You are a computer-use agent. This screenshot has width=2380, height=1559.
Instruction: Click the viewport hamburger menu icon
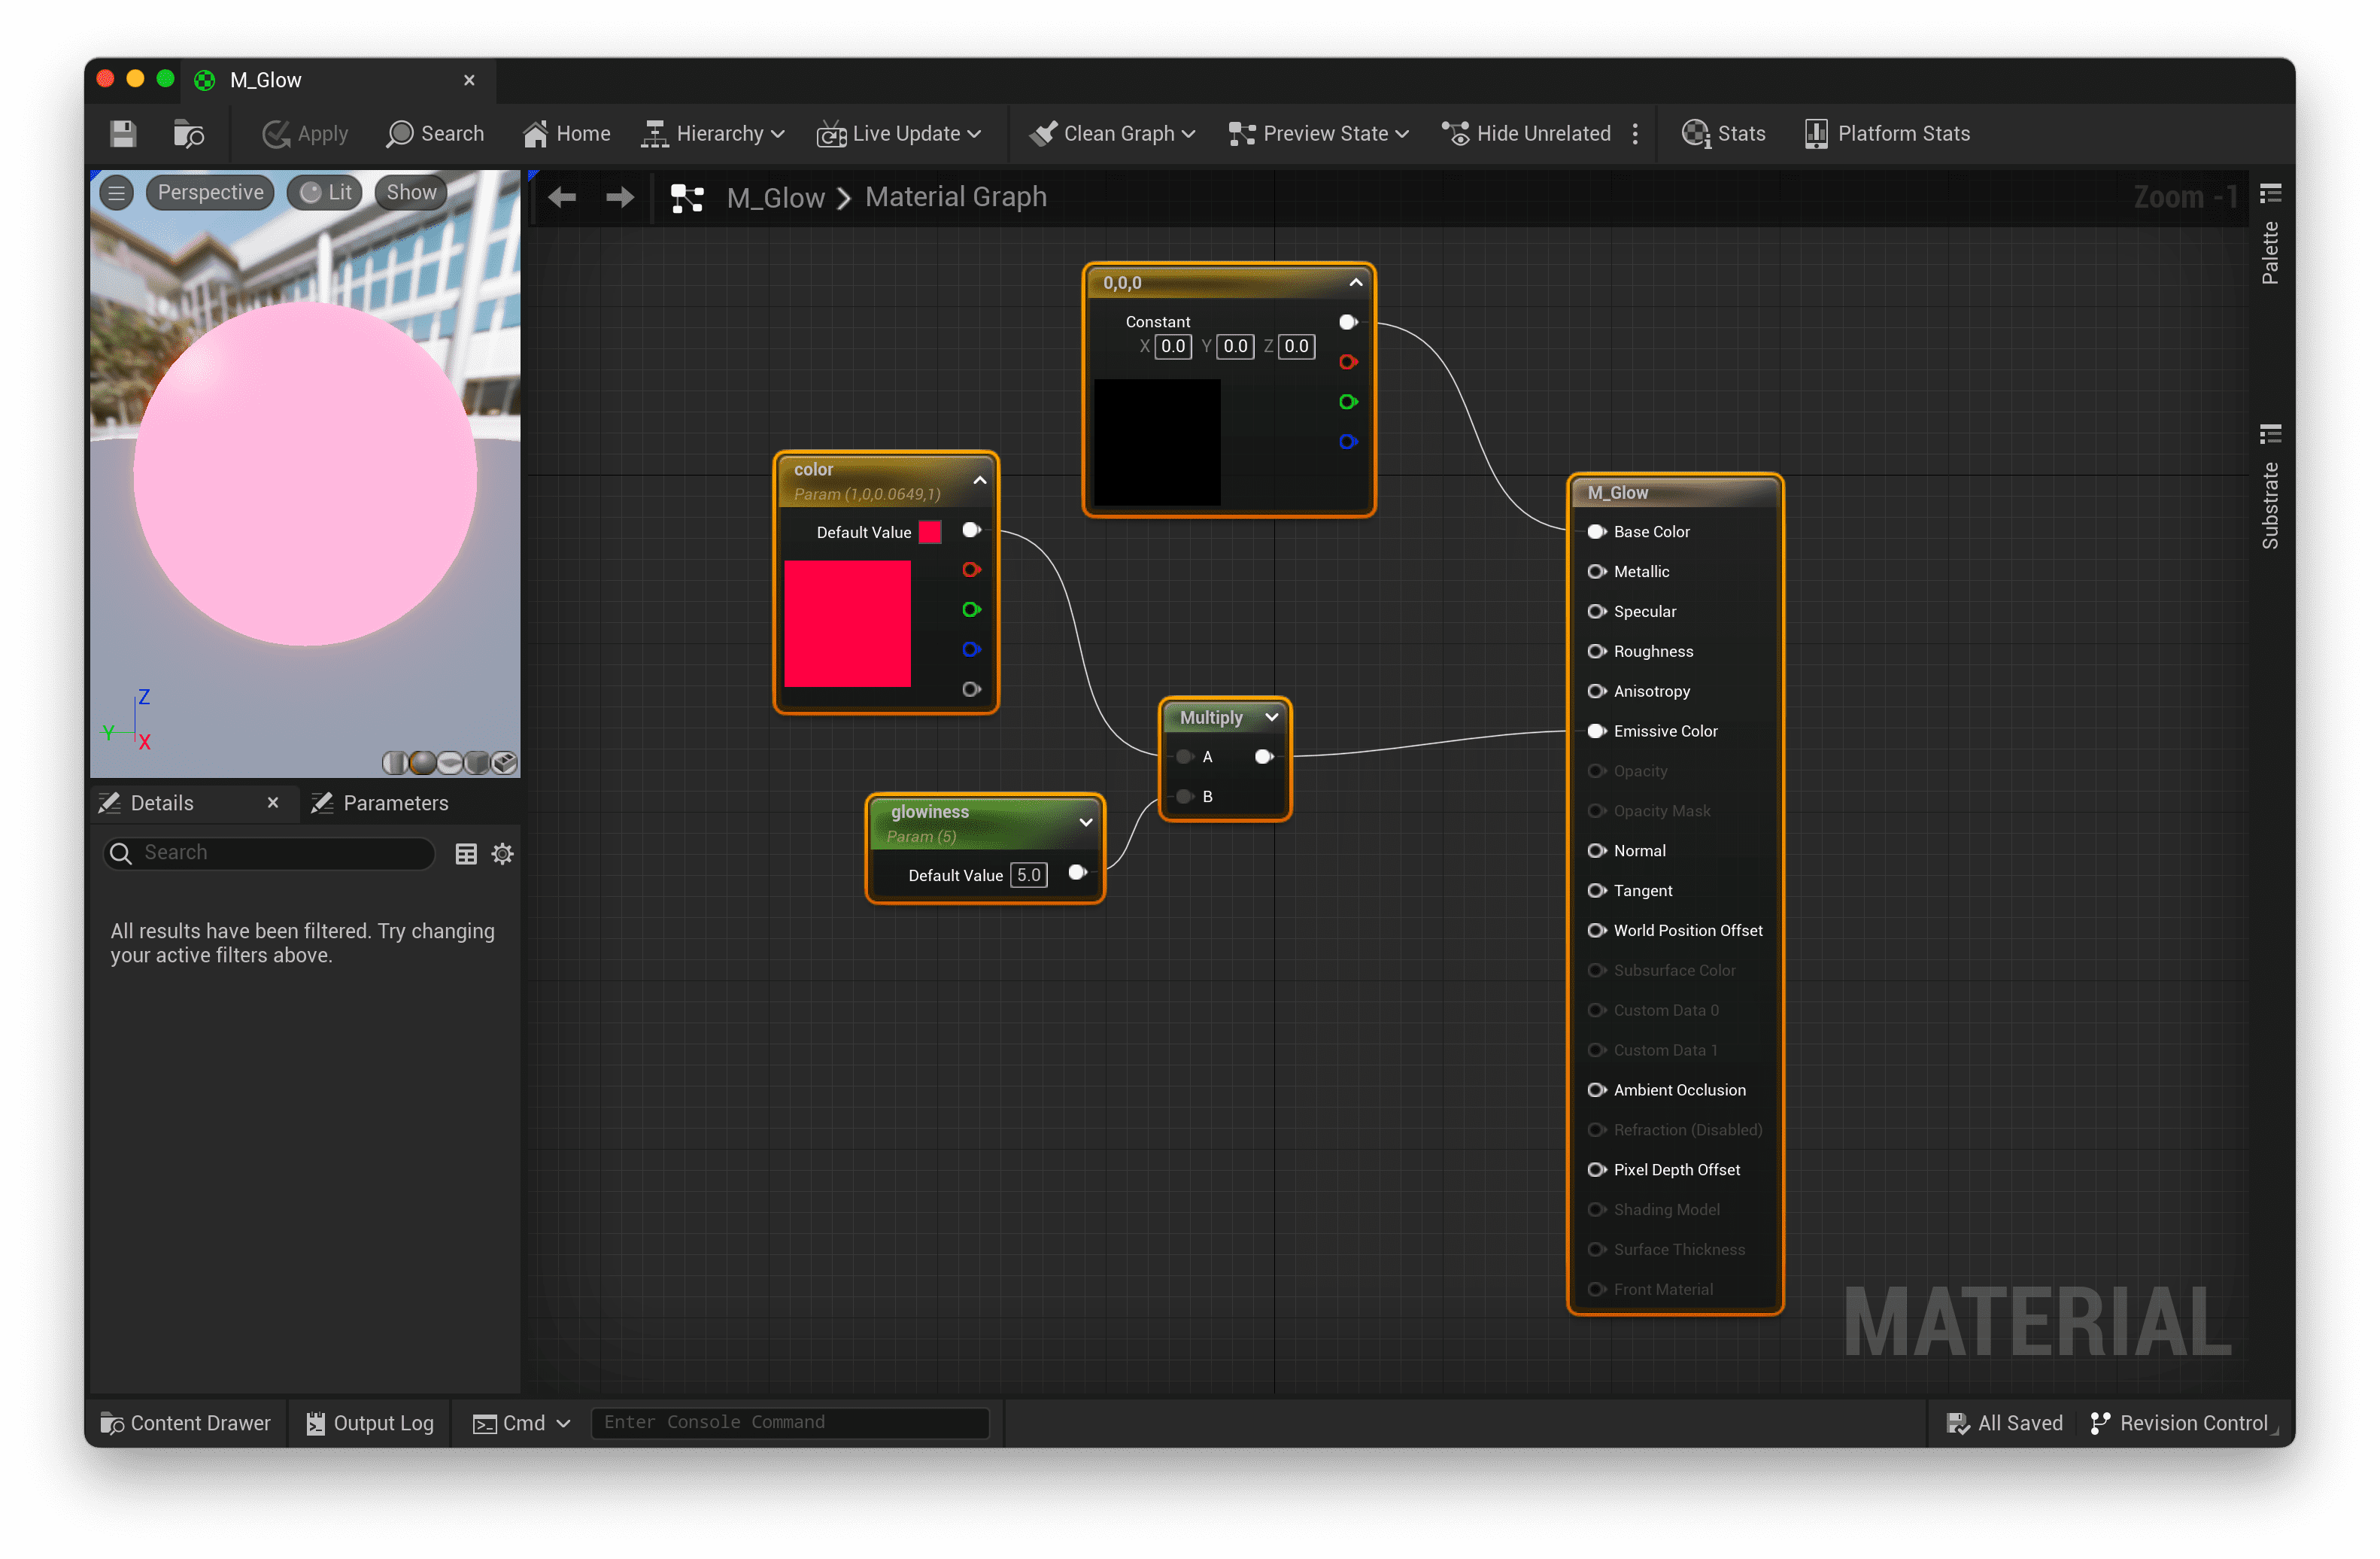point(117,193)
